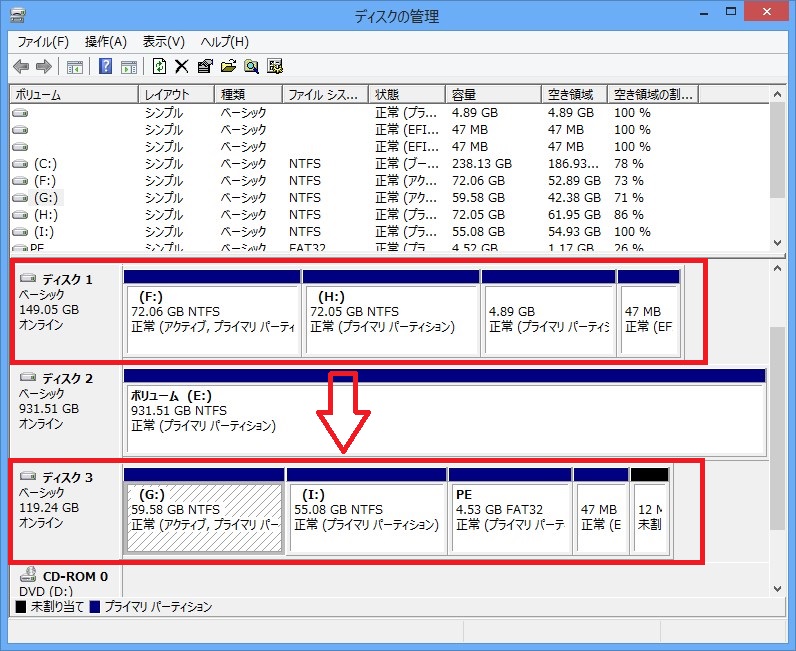Select the 12 MB unallocated space on Disk 3

coord(650,511)
